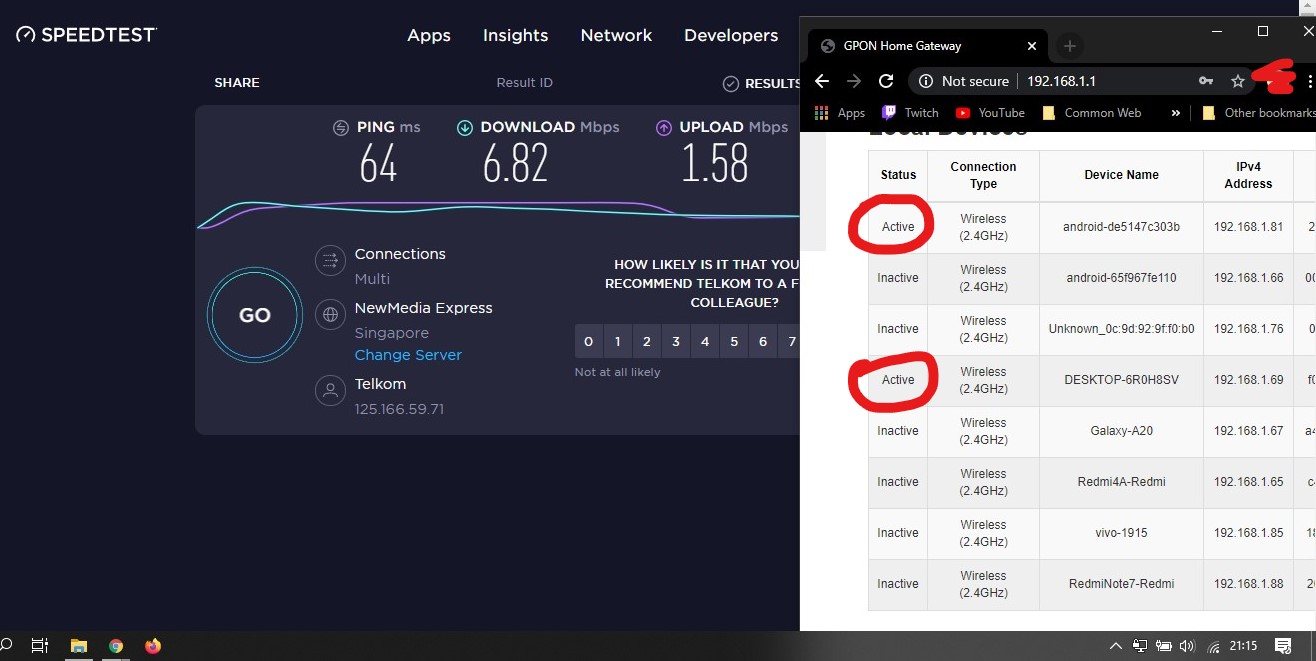
Task: Rate likelihood 5
Action: [734, 342]
